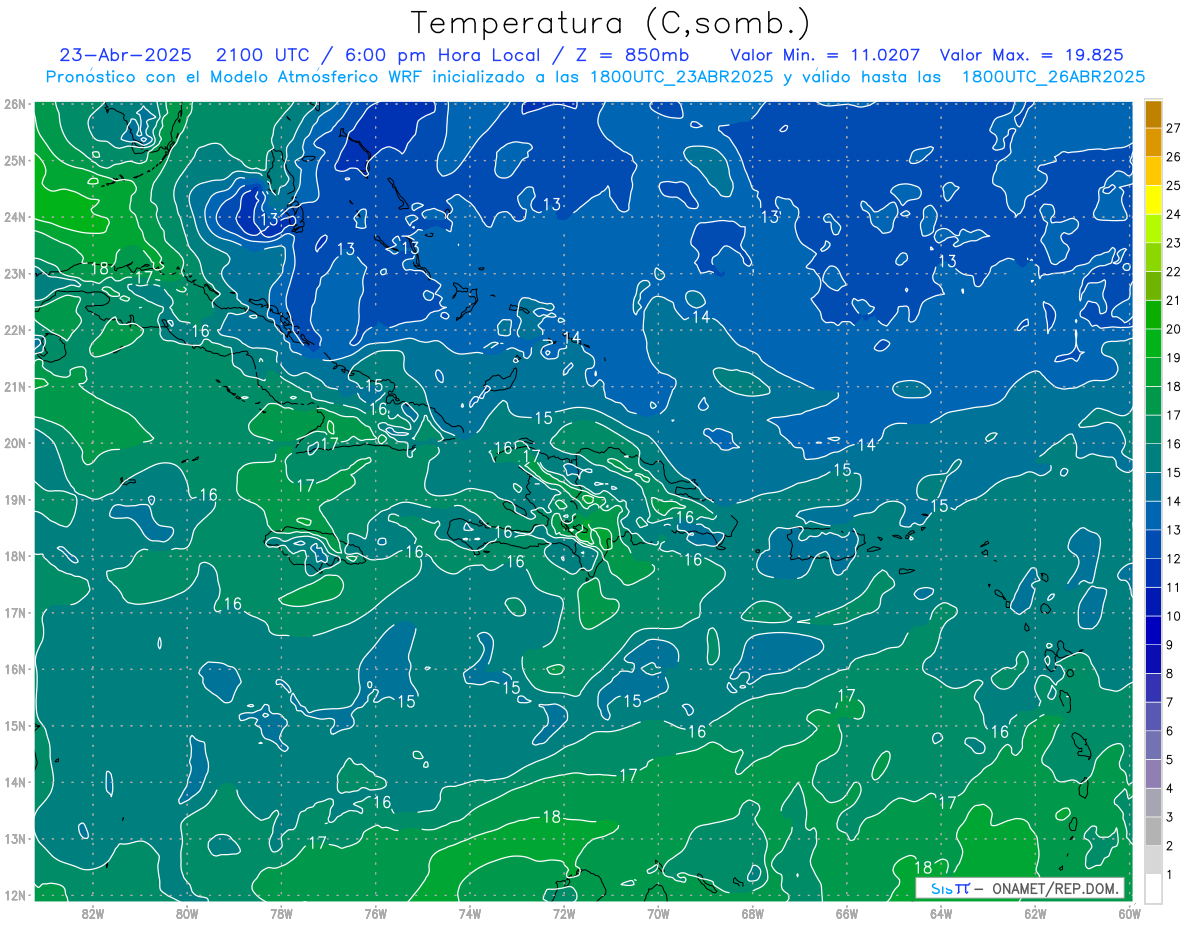This screenshot has height=927, width=1200.
Task: Click the 62W longitude axis label
Action: click(1035, 914)
